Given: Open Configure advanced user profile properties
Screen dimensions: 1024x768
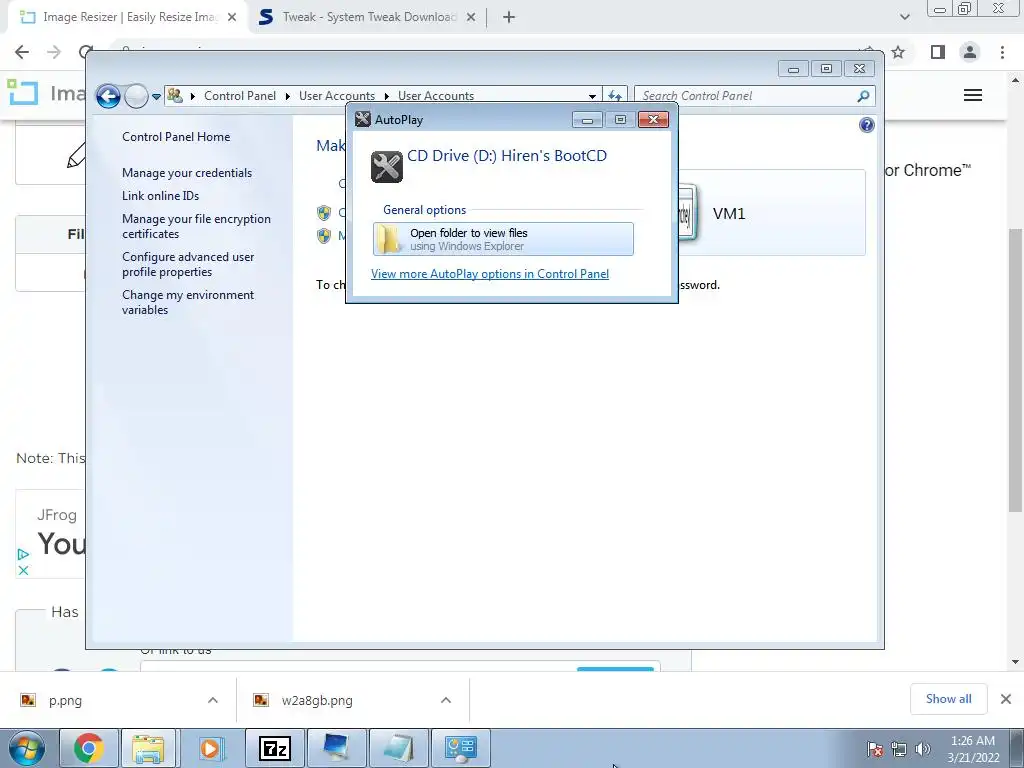Looking at the screenshot, I should (x=188, y=264).
